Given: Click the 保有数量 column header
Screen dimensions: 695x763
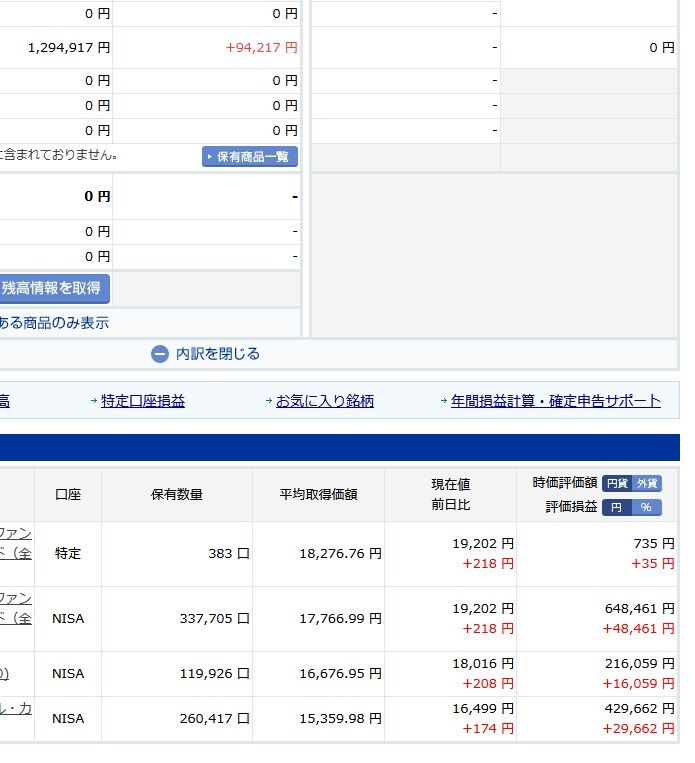Looking at the screenshot, I should click(177, 495).
